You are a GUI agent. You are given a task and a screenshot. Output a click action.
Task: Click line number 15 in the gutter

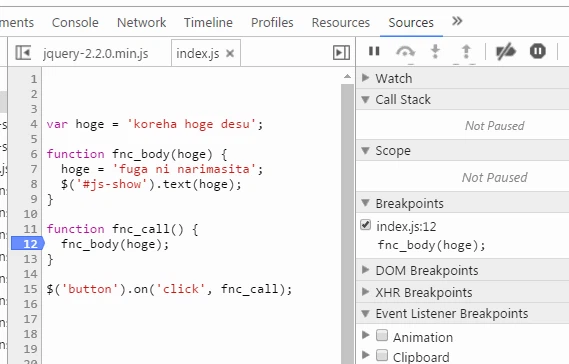30,289
